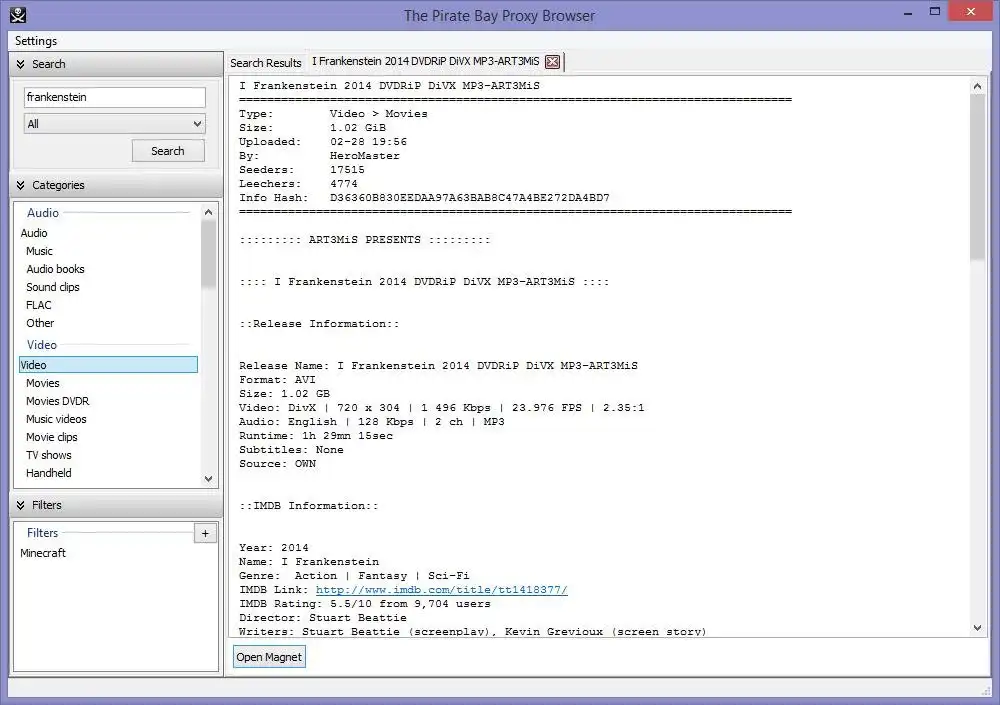Click the Type value Video > Movies
This screenshot has width=1000, height=705.
(x=379, y=114)
